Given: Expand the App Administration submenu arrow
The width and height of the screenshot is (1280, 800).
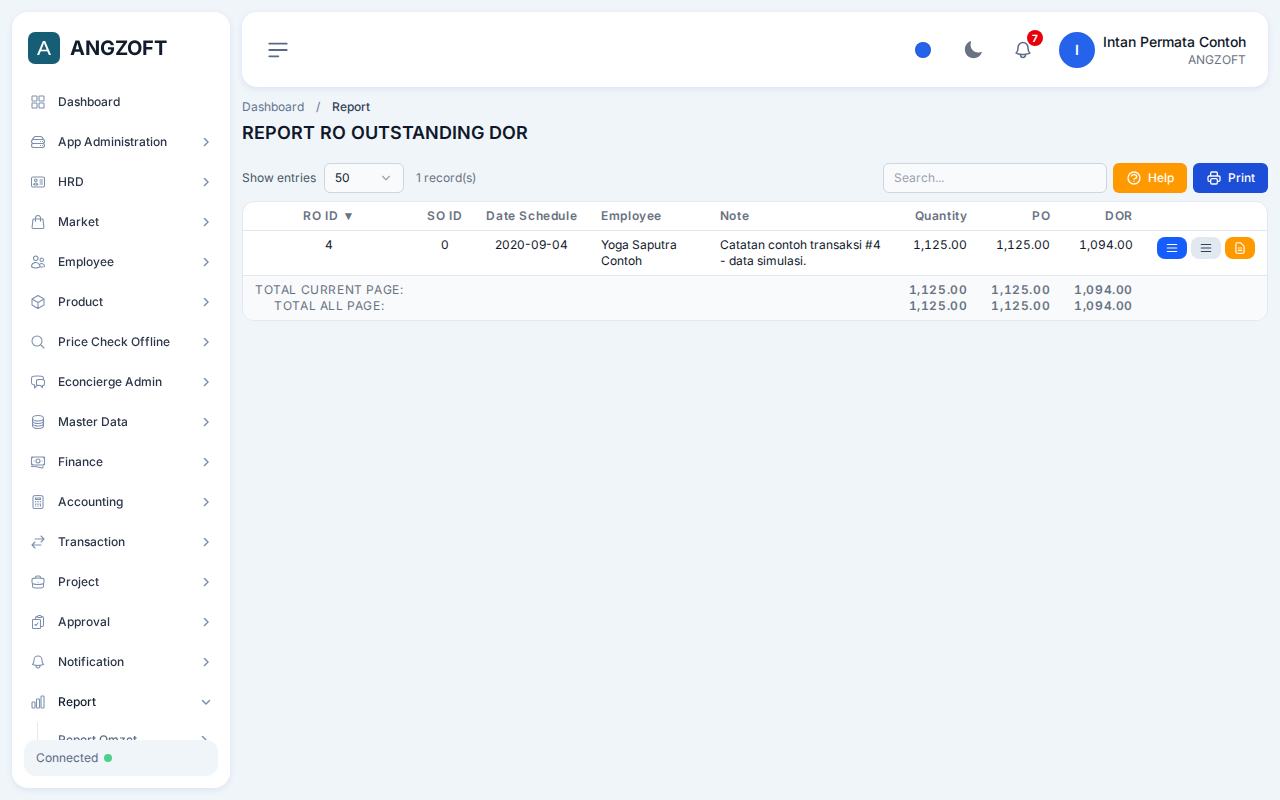Looking at the screenshot, I should [206, 142].
